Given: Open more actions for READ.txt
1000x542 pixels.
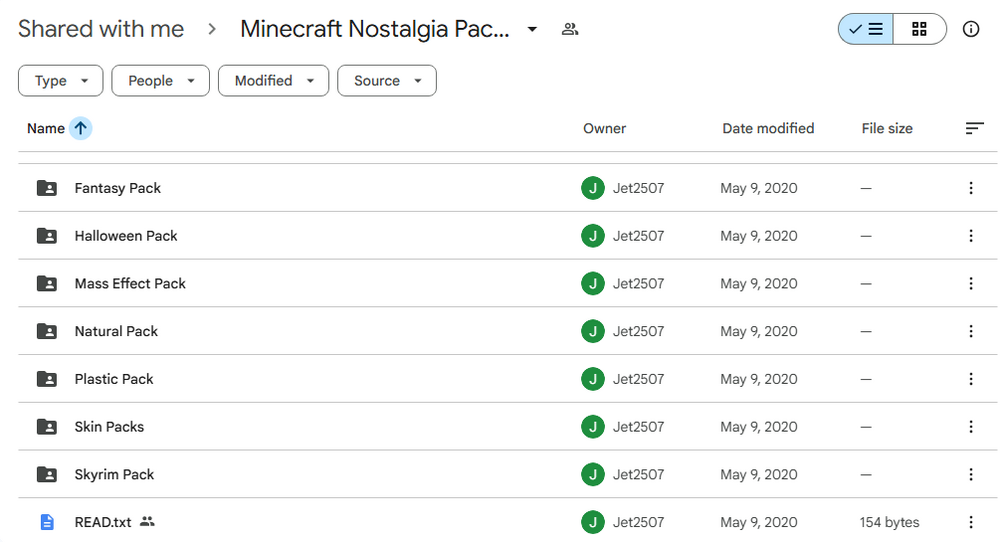Looking at the screenshot, I should point(971,522).
